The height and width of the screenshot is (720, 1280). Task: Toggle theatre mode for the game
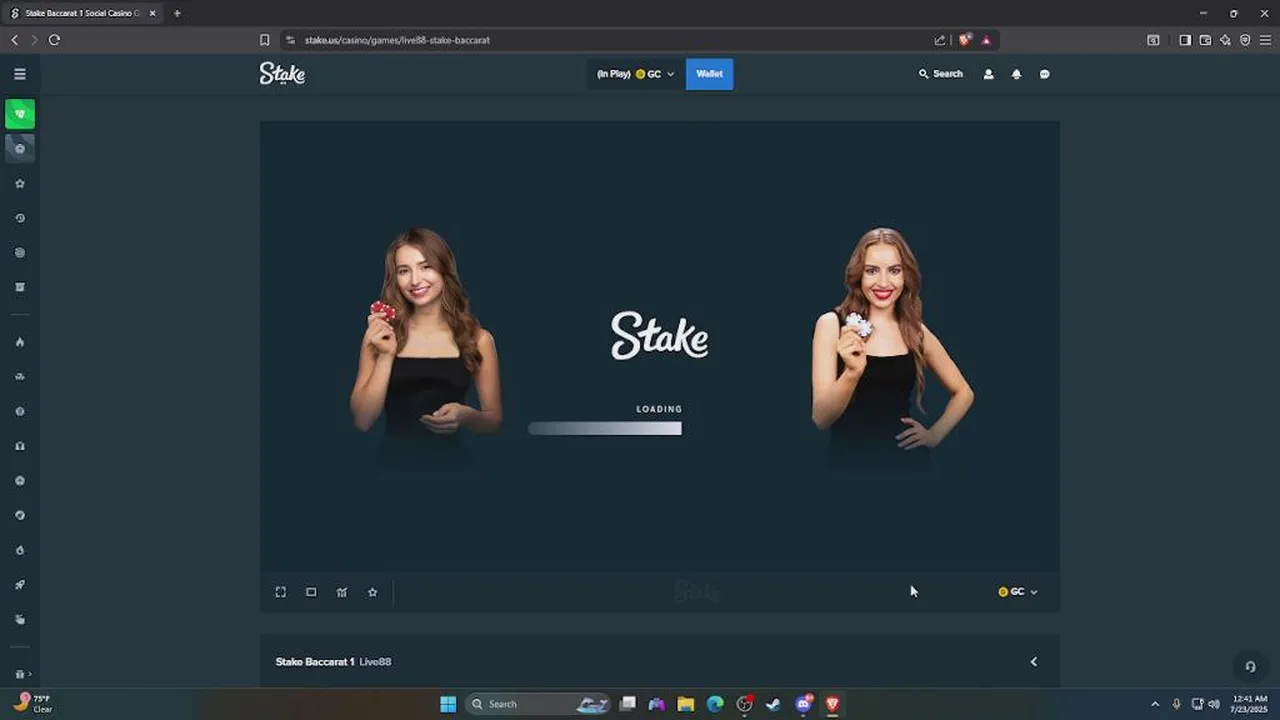coord(311,592)
